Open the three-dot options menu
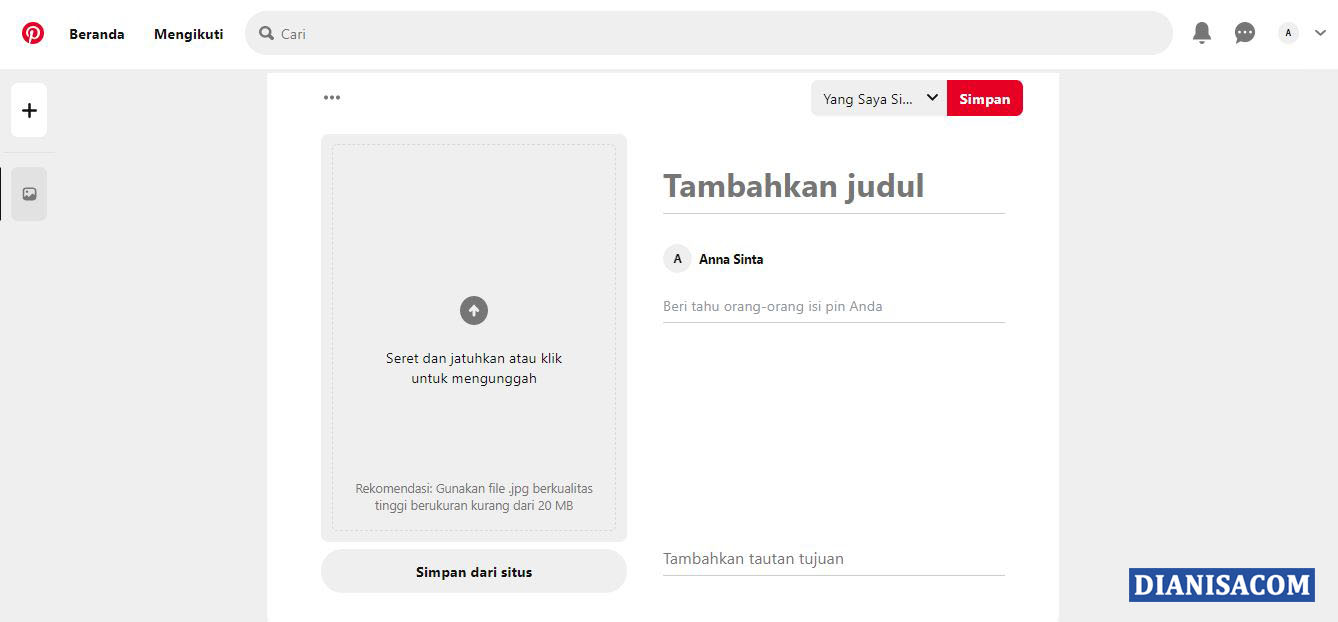 (x=331, y=97)
